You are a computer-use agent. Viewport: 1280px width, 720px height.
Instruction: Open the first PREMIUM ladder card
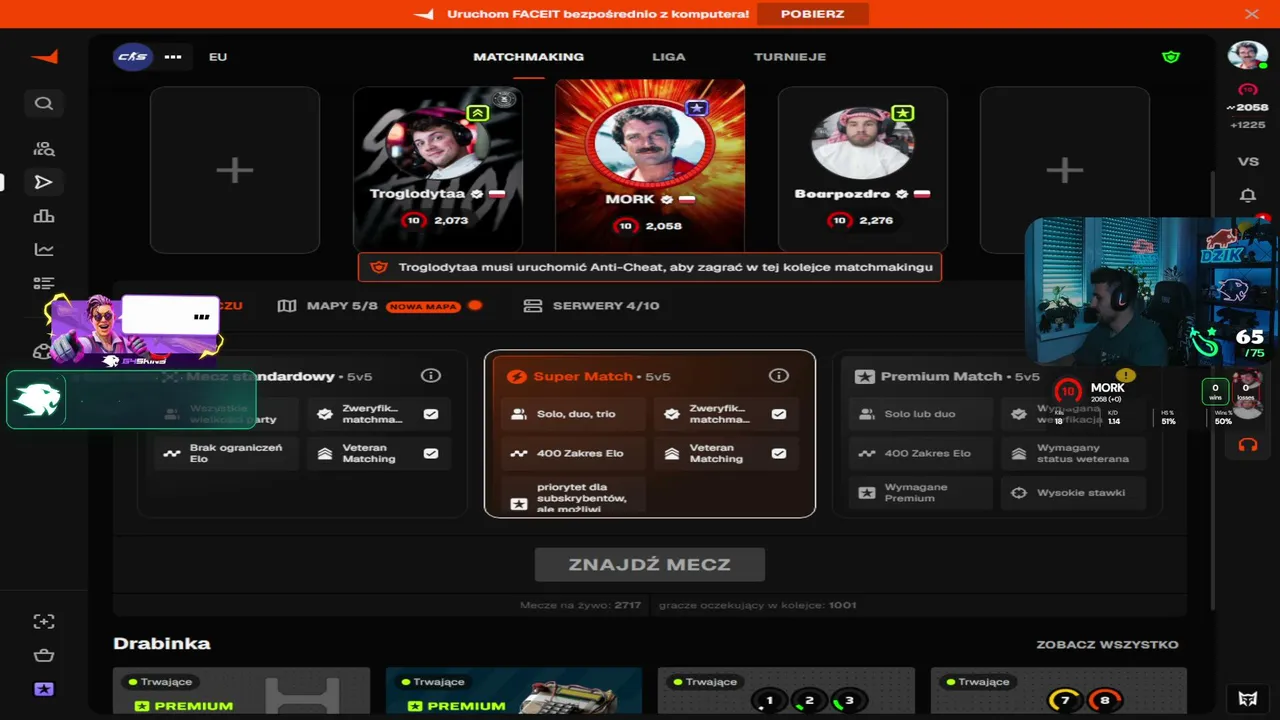click(241, 691)
